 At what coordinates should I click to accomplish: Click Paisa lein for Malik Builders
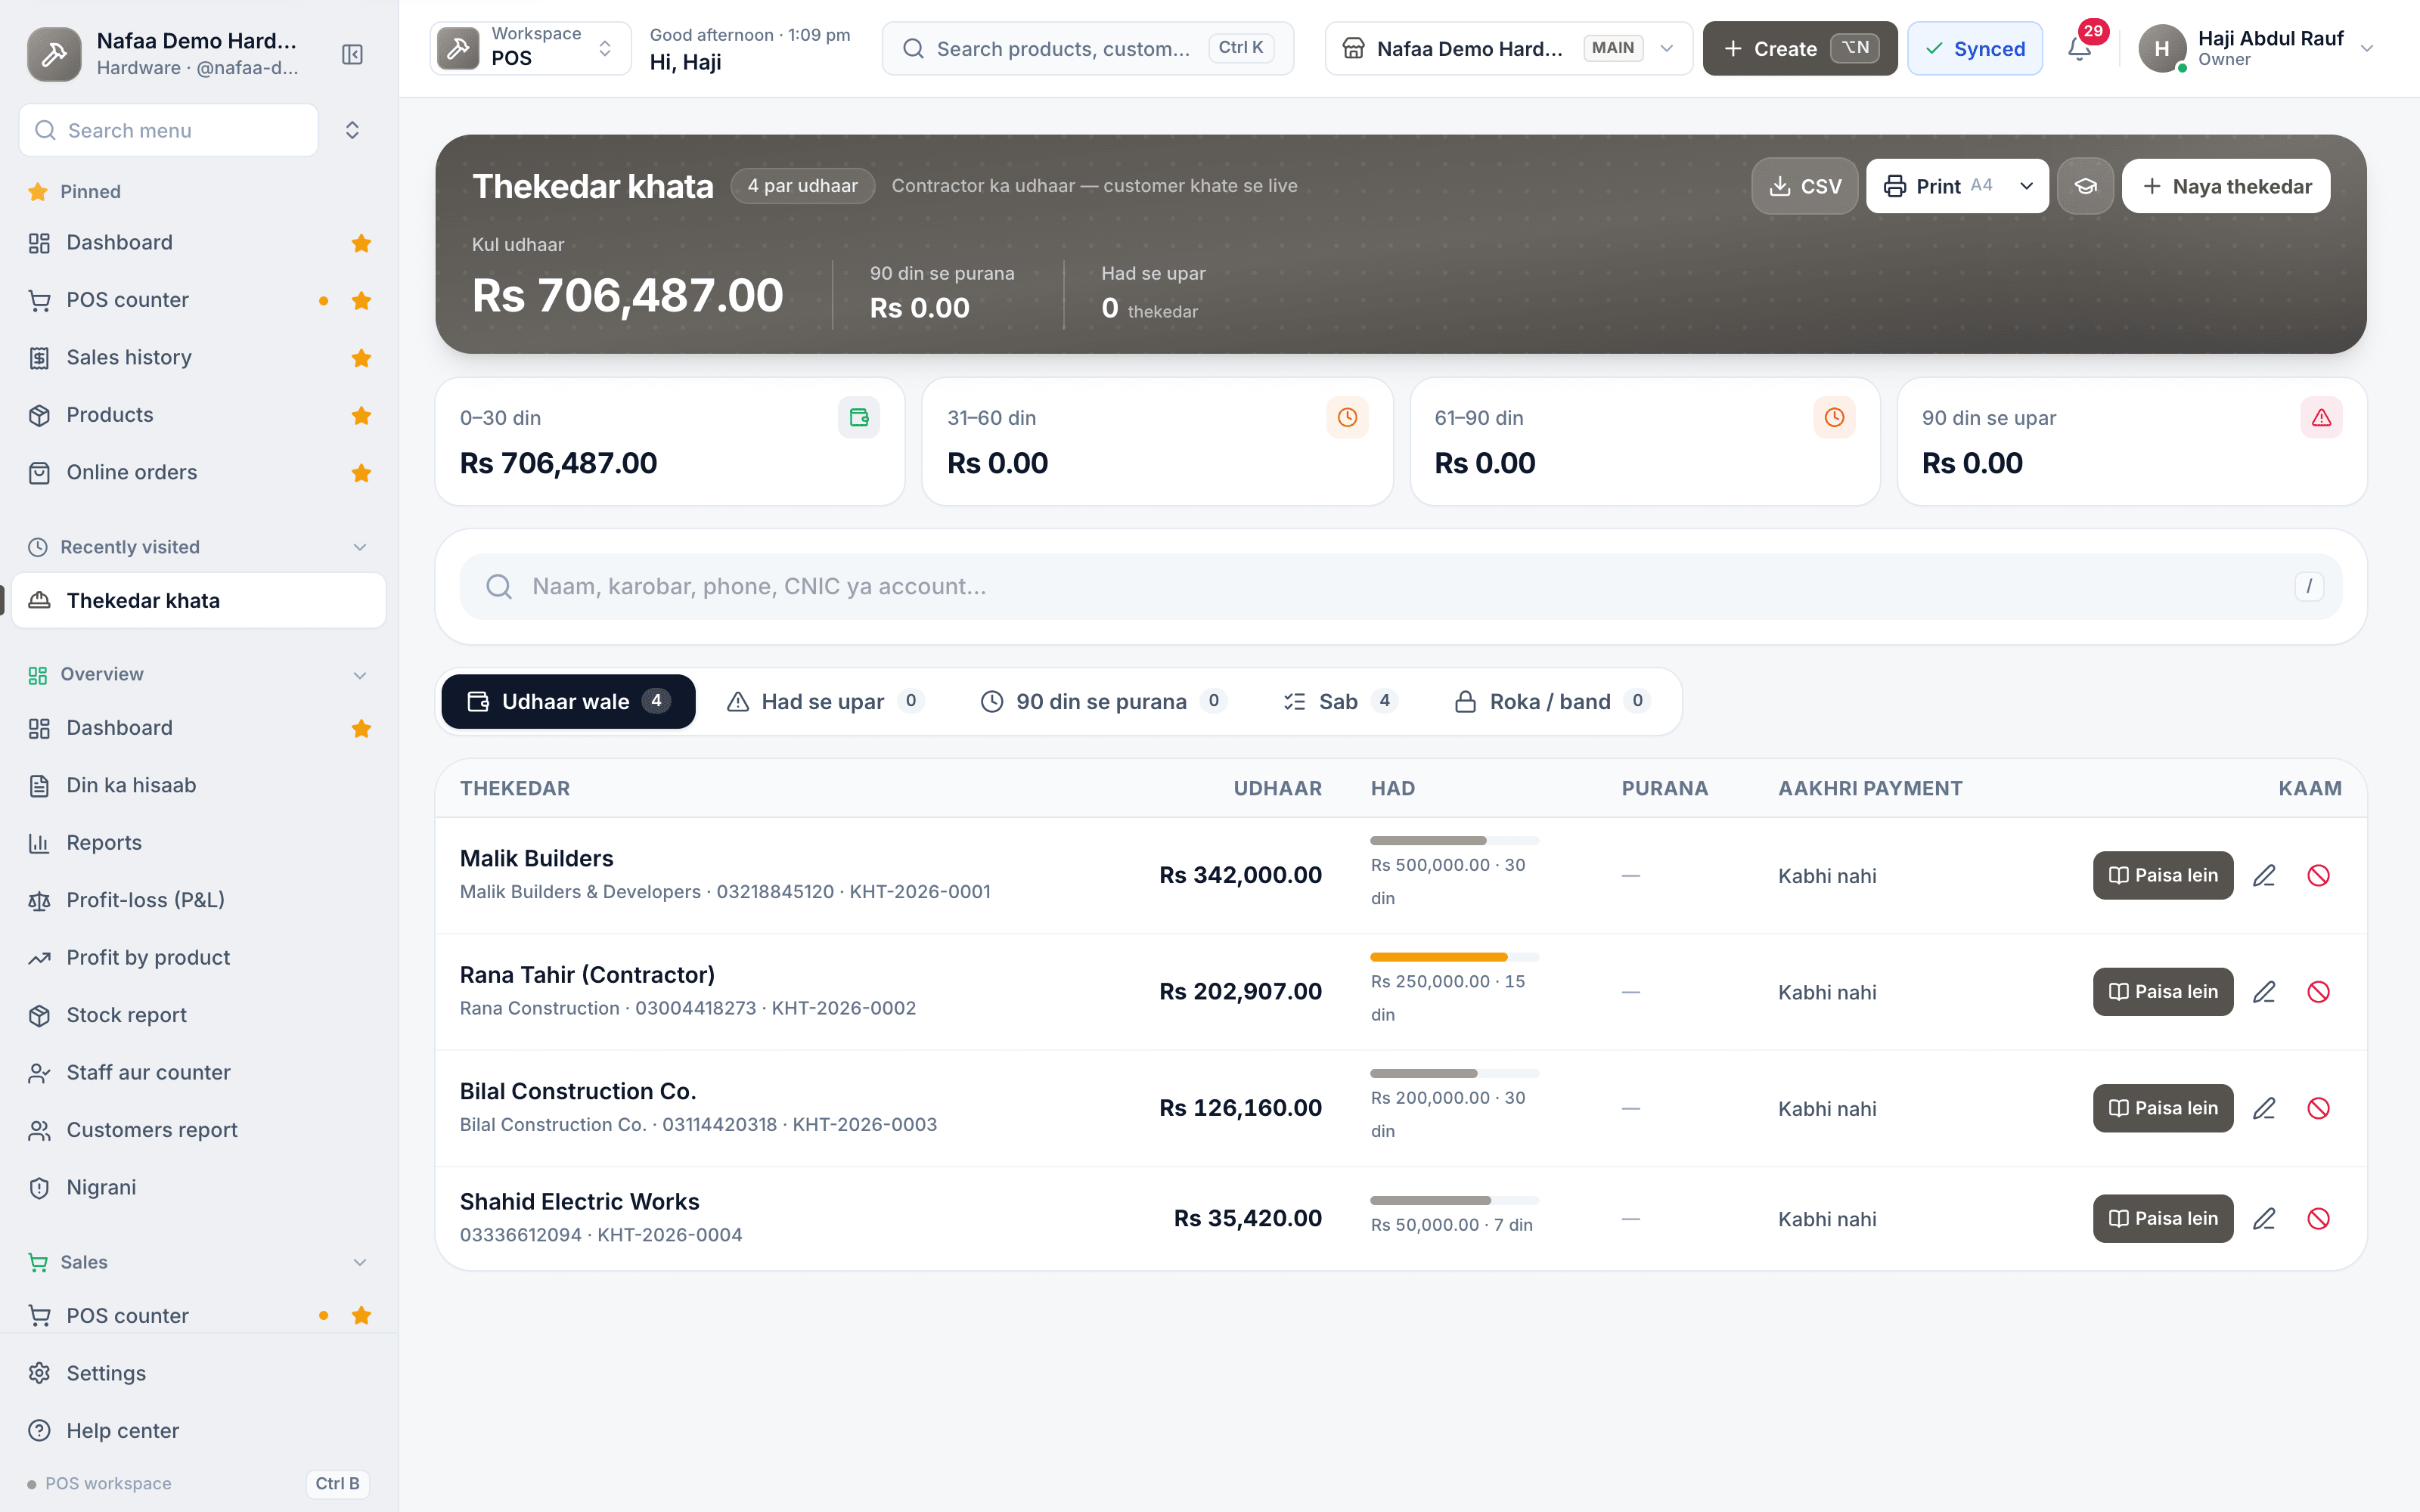tap(2162, 875)
